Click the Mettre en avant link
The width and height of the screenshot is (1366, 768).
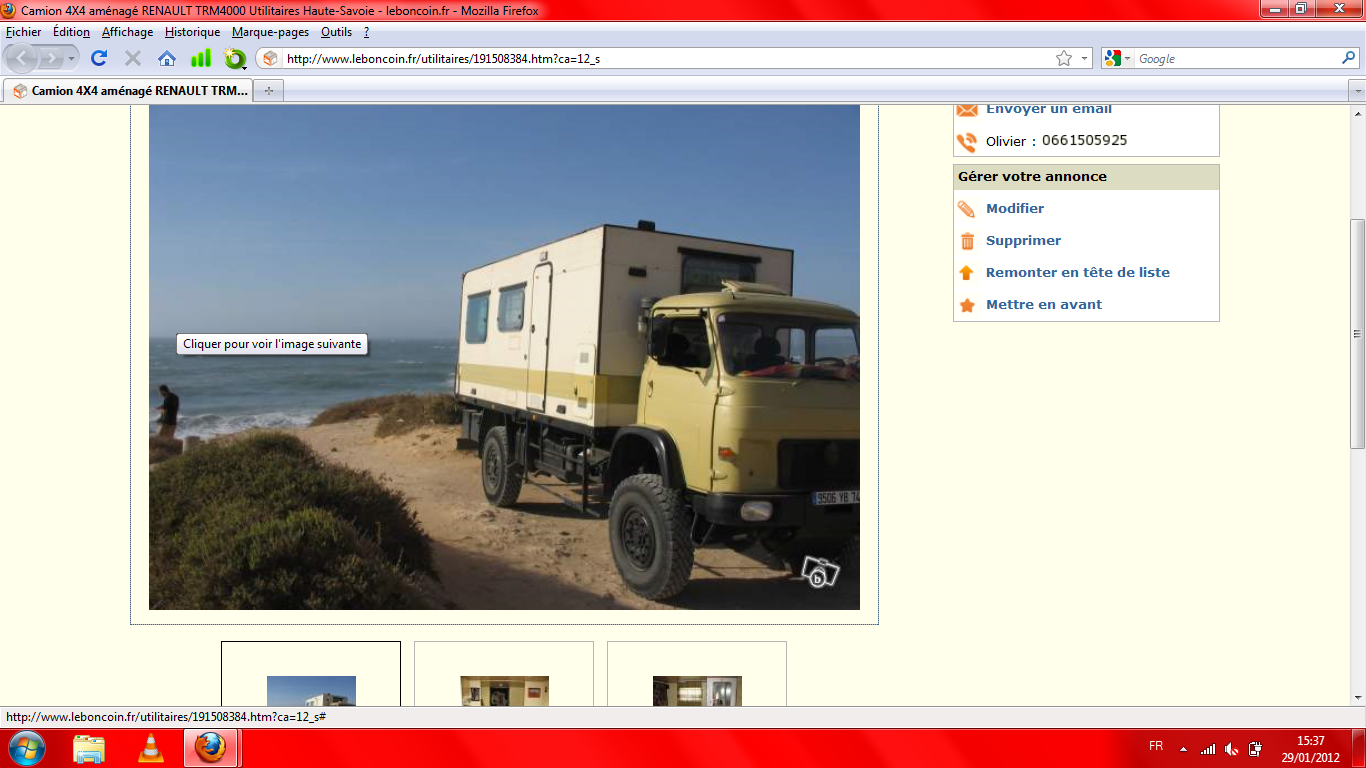(1043, 305)
